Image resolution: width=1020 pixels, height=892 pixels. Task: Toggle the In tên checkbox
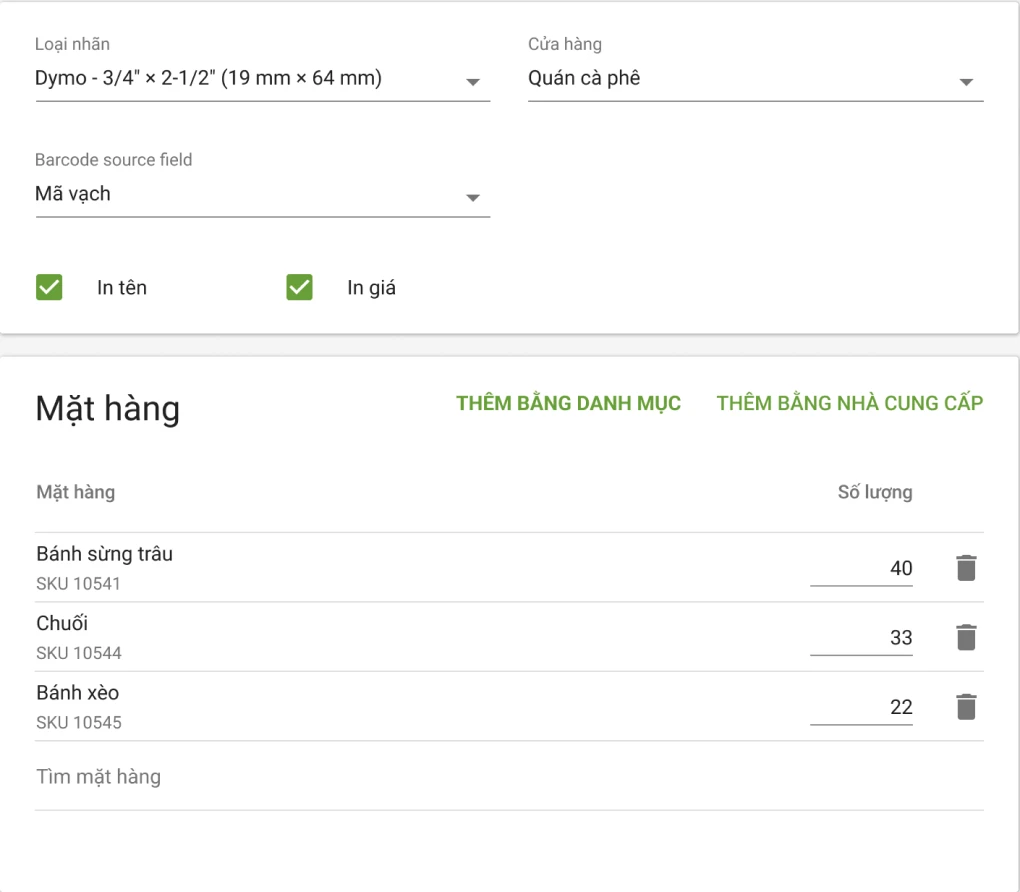(49, 288)
